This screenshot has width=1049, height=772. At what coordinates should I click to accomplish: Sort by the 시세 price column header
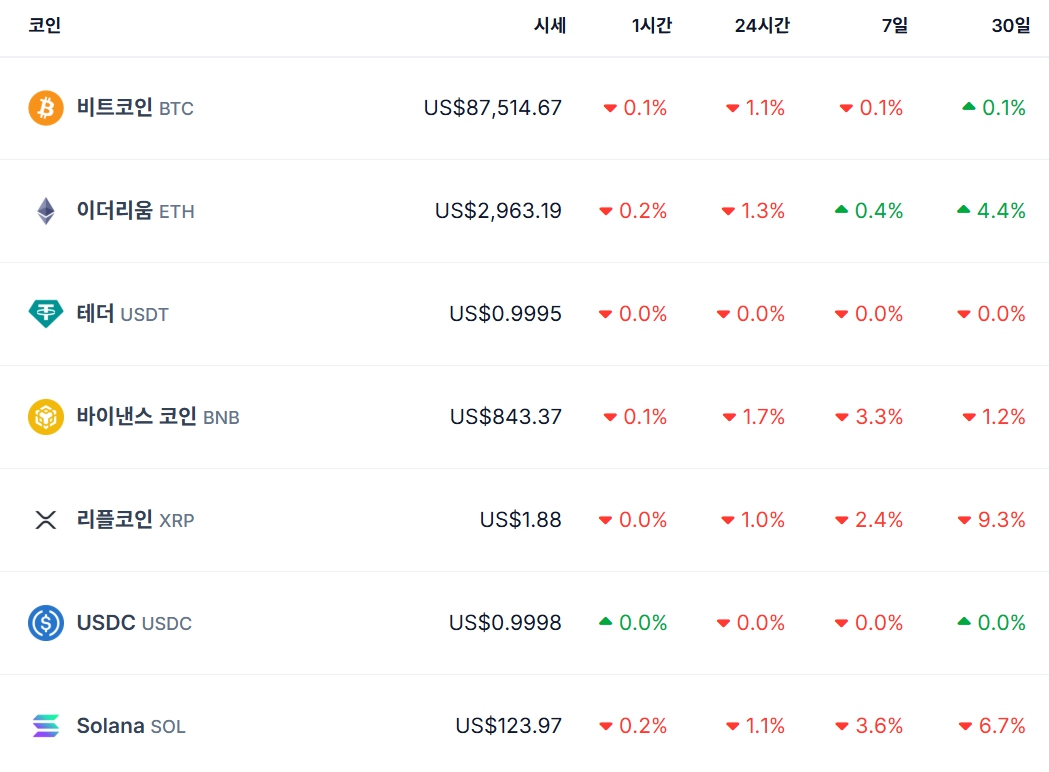[550, 26]
